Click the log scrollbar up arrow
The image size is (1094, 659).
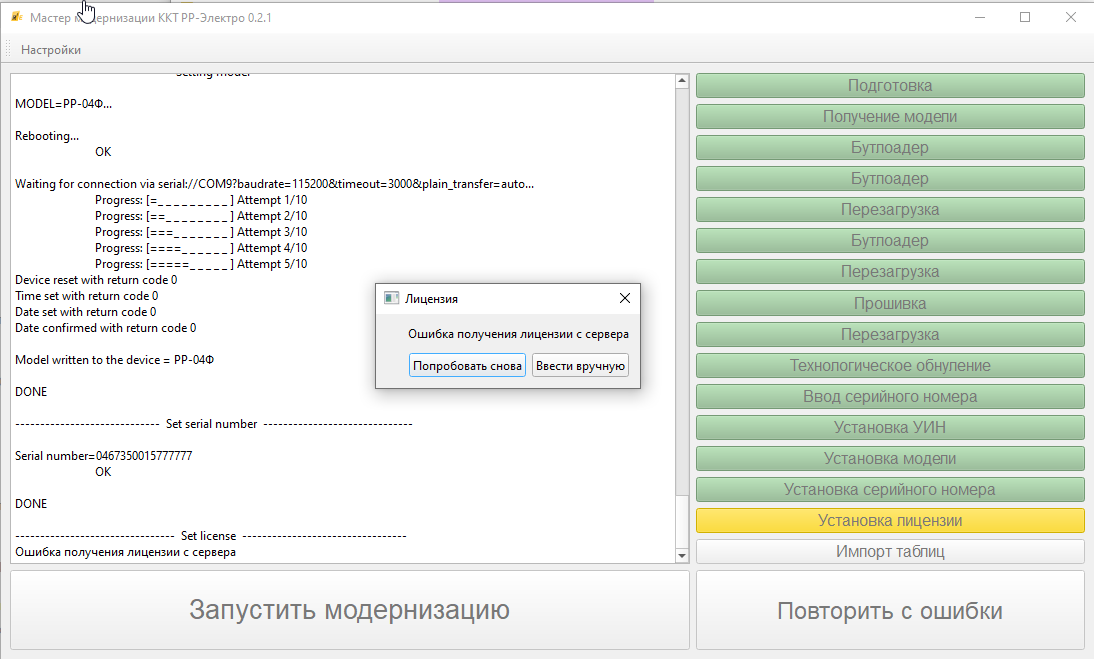point(682,81)
